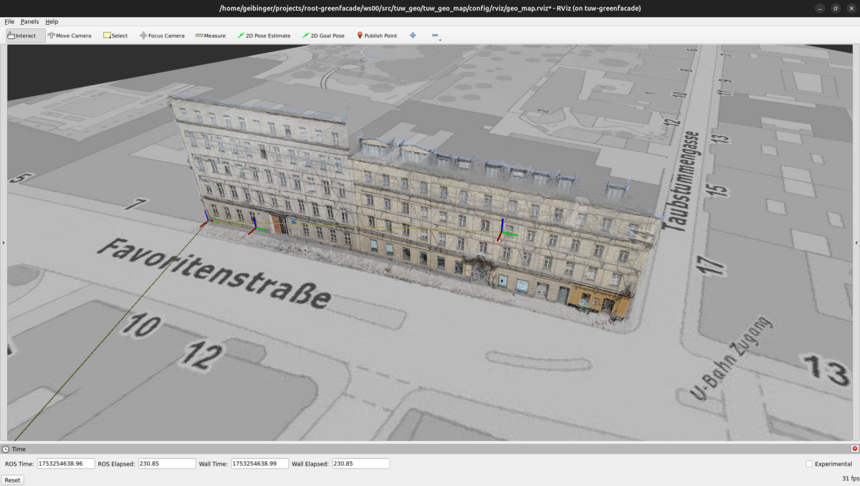Click the minus remove-tool icon
This screenshot has height=486, width=860.
point(435,36)
